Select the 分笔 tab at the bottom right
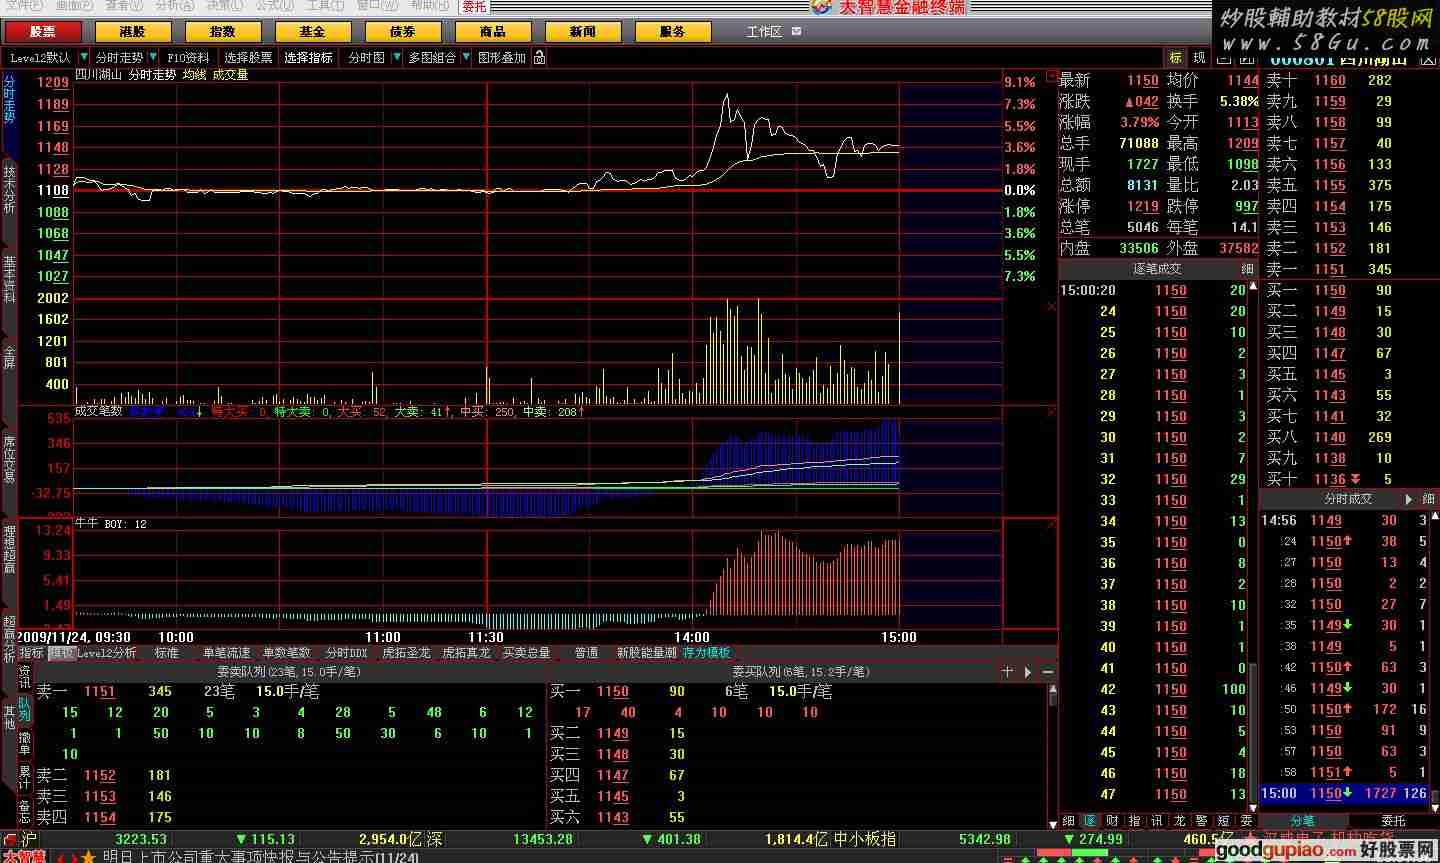Screen dimensions: 1440x863 coord(1302,821)
